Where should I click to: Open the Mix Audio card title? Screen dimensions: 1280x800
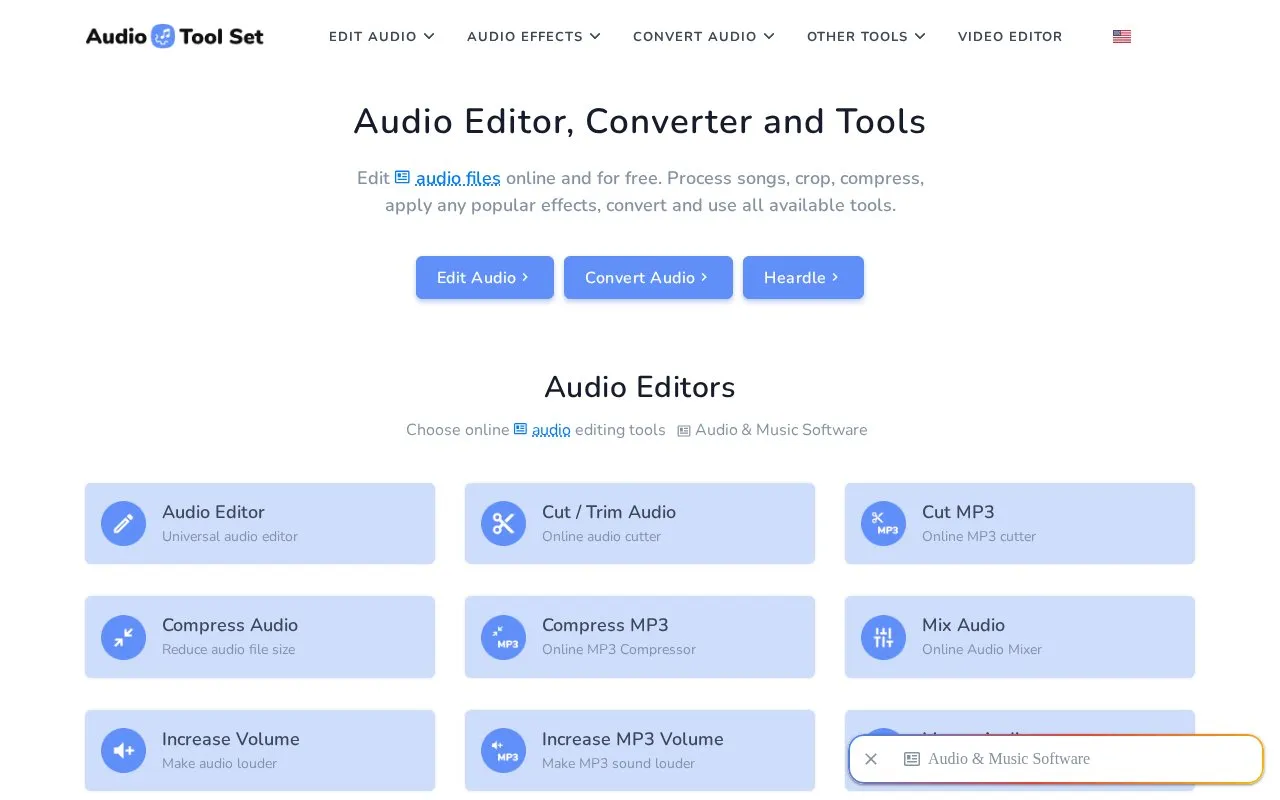point(963,625)
